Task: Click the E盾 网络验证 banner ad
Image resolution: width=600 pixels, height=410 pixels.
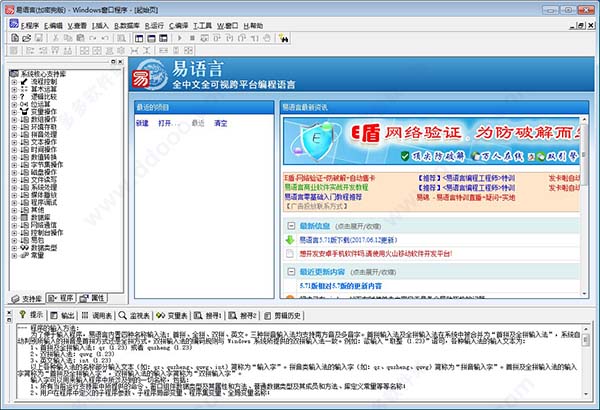Action: pyautogui.click(x=431, y=141)
